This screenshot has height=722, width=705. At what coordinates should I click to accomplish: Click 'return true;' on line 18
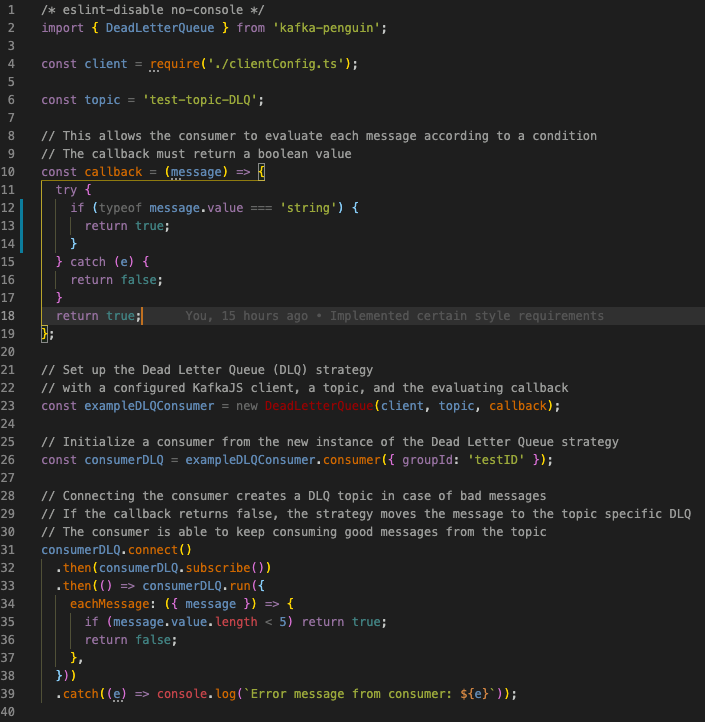pyautogui.click(x=98, y=316)
